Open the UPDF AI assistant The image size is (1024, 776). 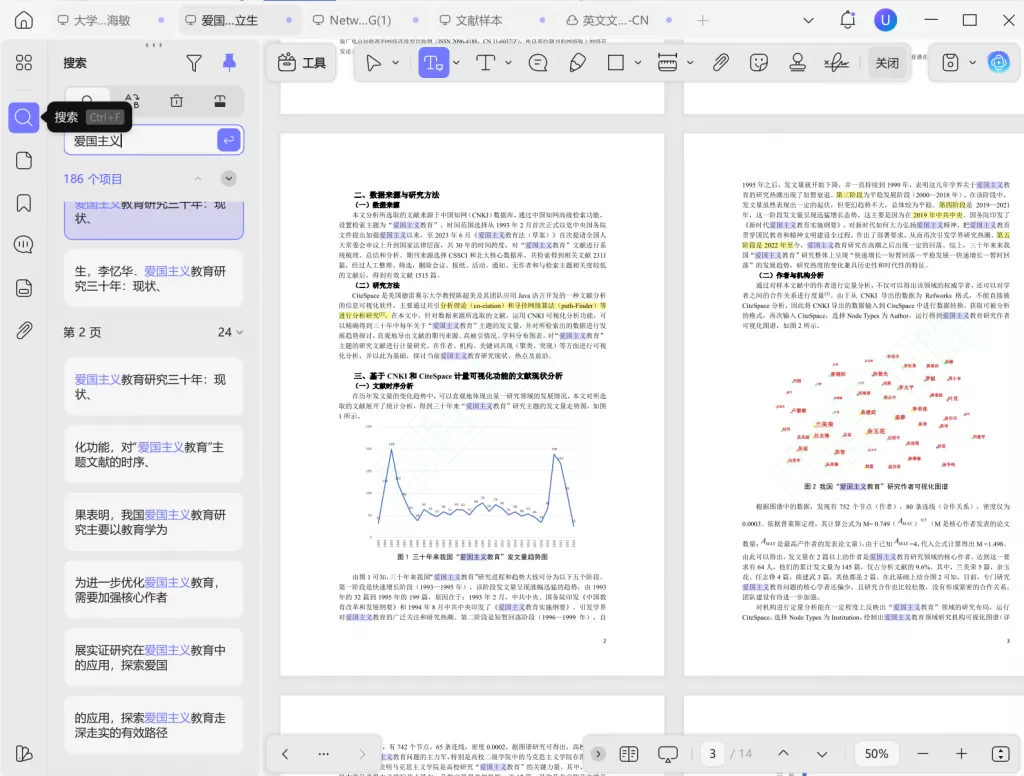point(998,63)
